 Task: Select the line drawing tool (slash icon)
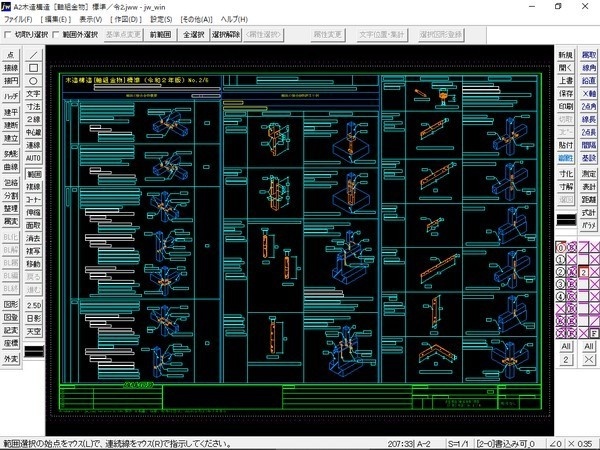pyautogui.click(x=33, y=55)
